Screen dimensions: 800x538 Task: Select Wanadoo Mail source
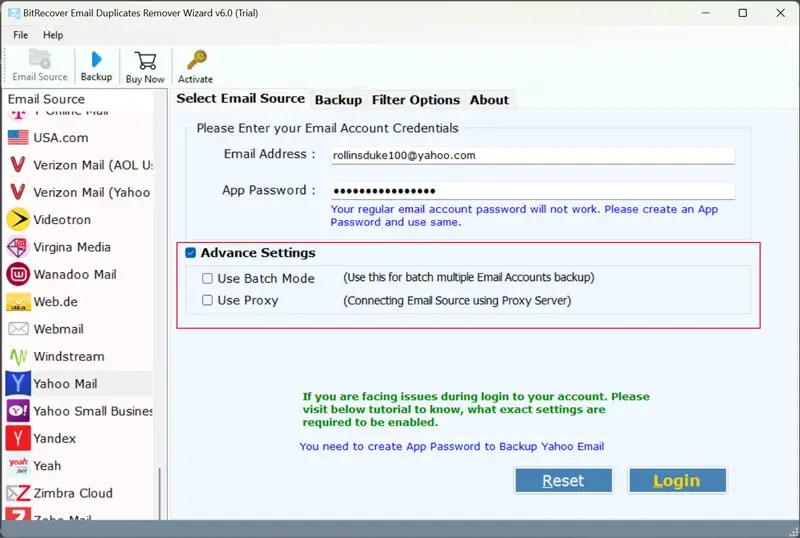pyautogui.click(x=75, y=274)
